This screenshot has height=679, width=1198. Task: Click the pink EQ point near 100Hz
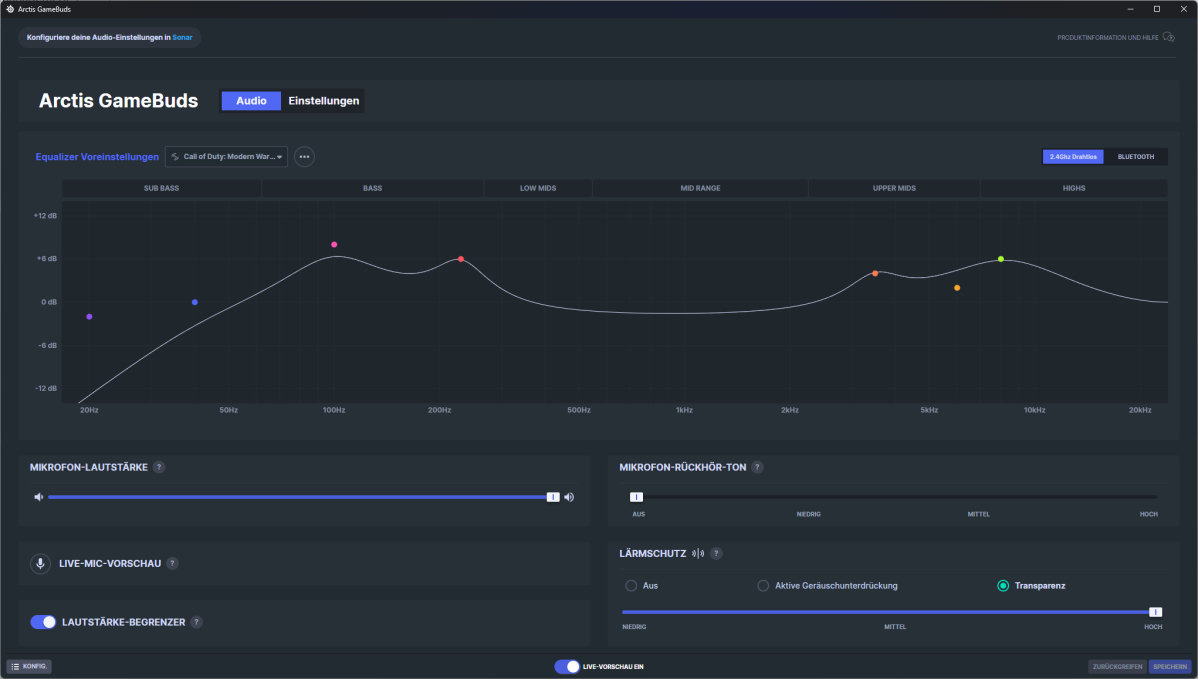pos(334,245)
